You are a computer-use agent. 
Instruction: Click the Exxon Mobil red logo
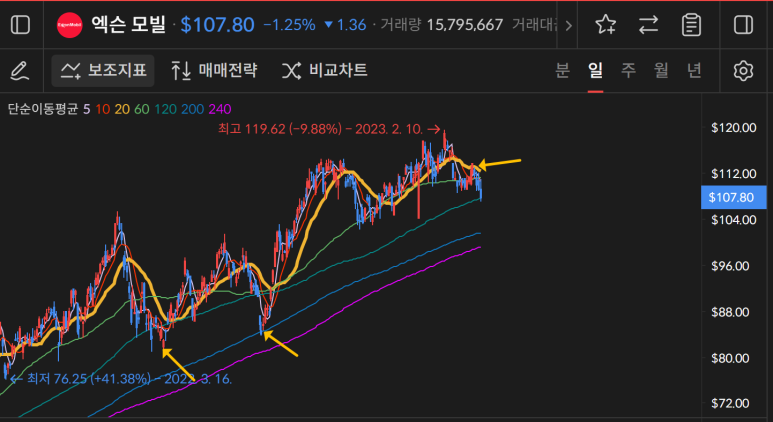click(x=70, y=25)
